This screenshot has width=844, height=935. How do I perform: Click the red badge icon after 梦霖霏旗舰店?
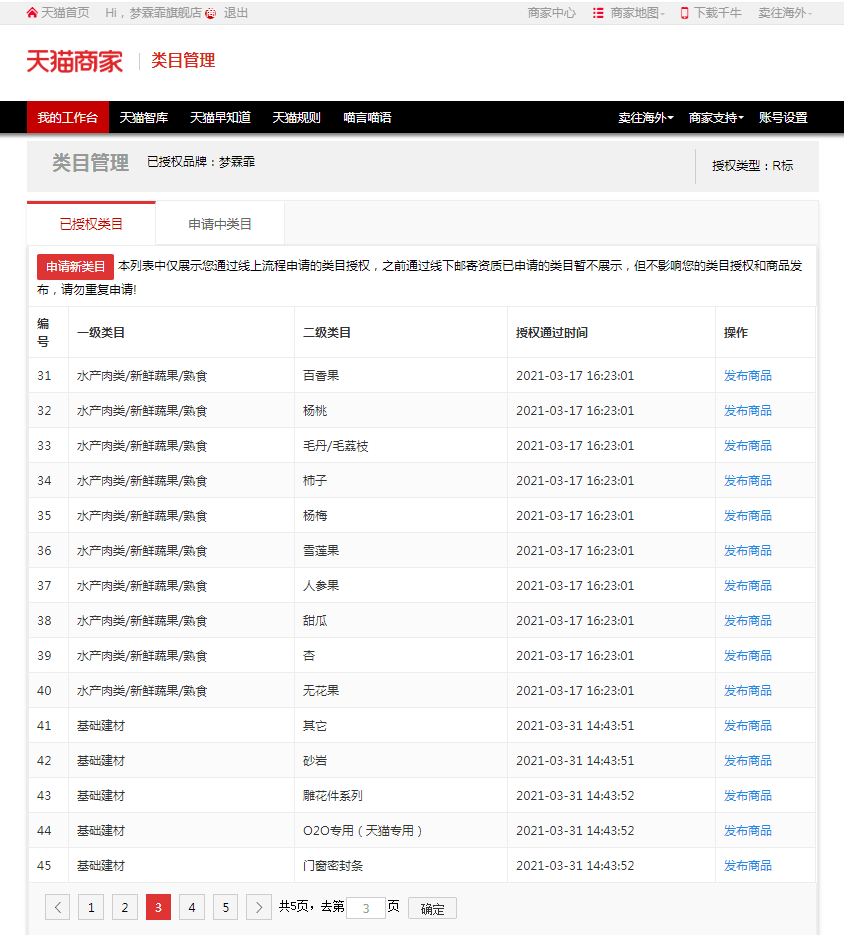pyautogui.click(x=211, y=13)
